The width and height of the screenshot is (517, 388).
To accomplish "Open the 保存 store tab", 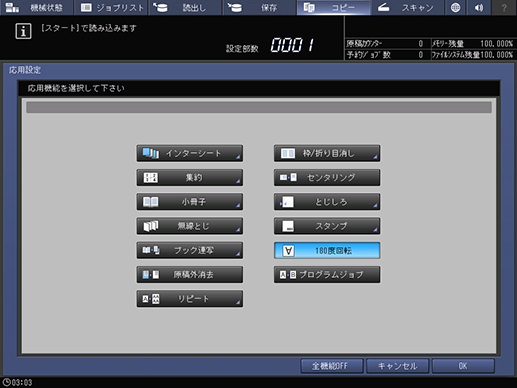I will [259, 7].
